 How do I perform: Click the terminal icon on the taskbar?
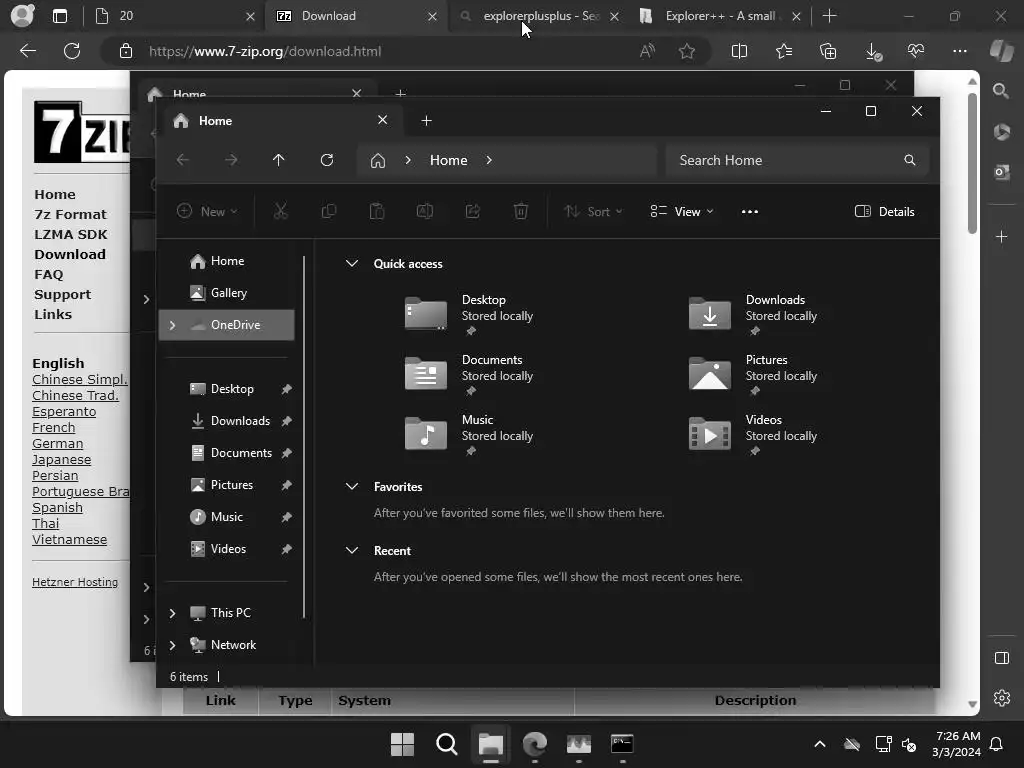point(622,744)
